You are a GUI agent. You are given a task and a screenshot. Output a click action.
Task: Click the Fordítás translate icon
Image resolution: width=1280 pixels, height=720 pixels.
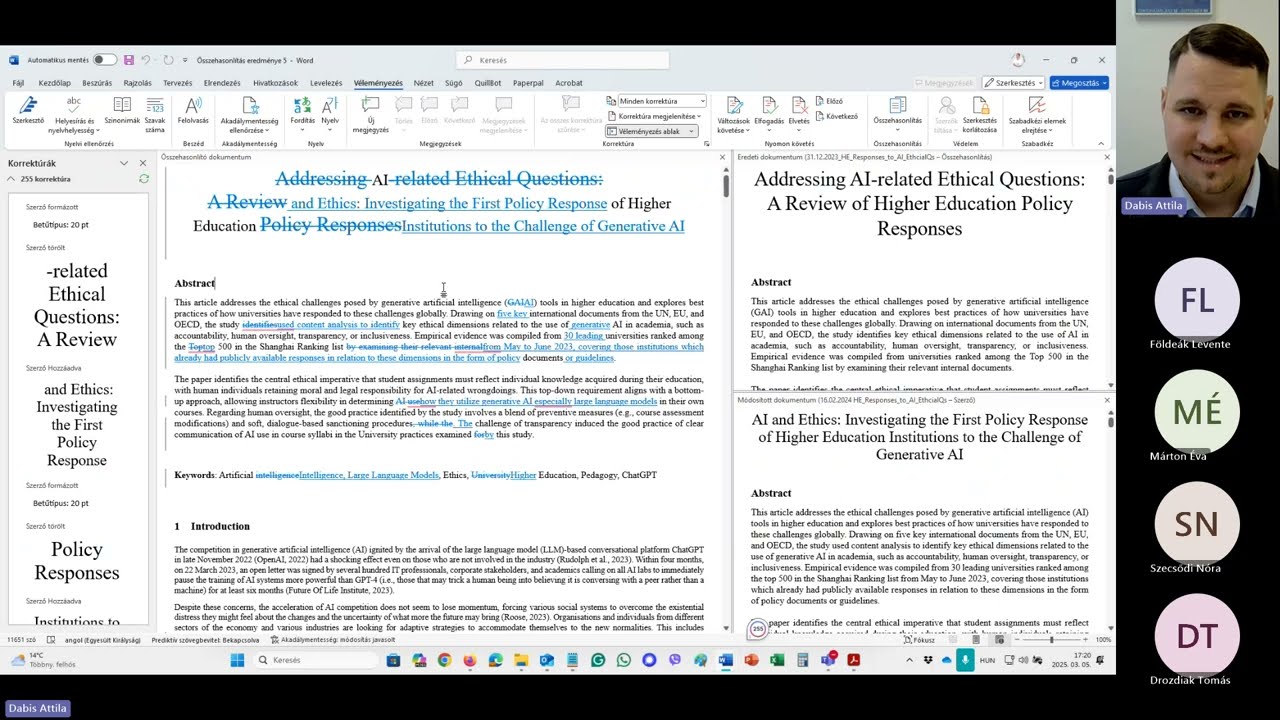[x=302, y=112]
